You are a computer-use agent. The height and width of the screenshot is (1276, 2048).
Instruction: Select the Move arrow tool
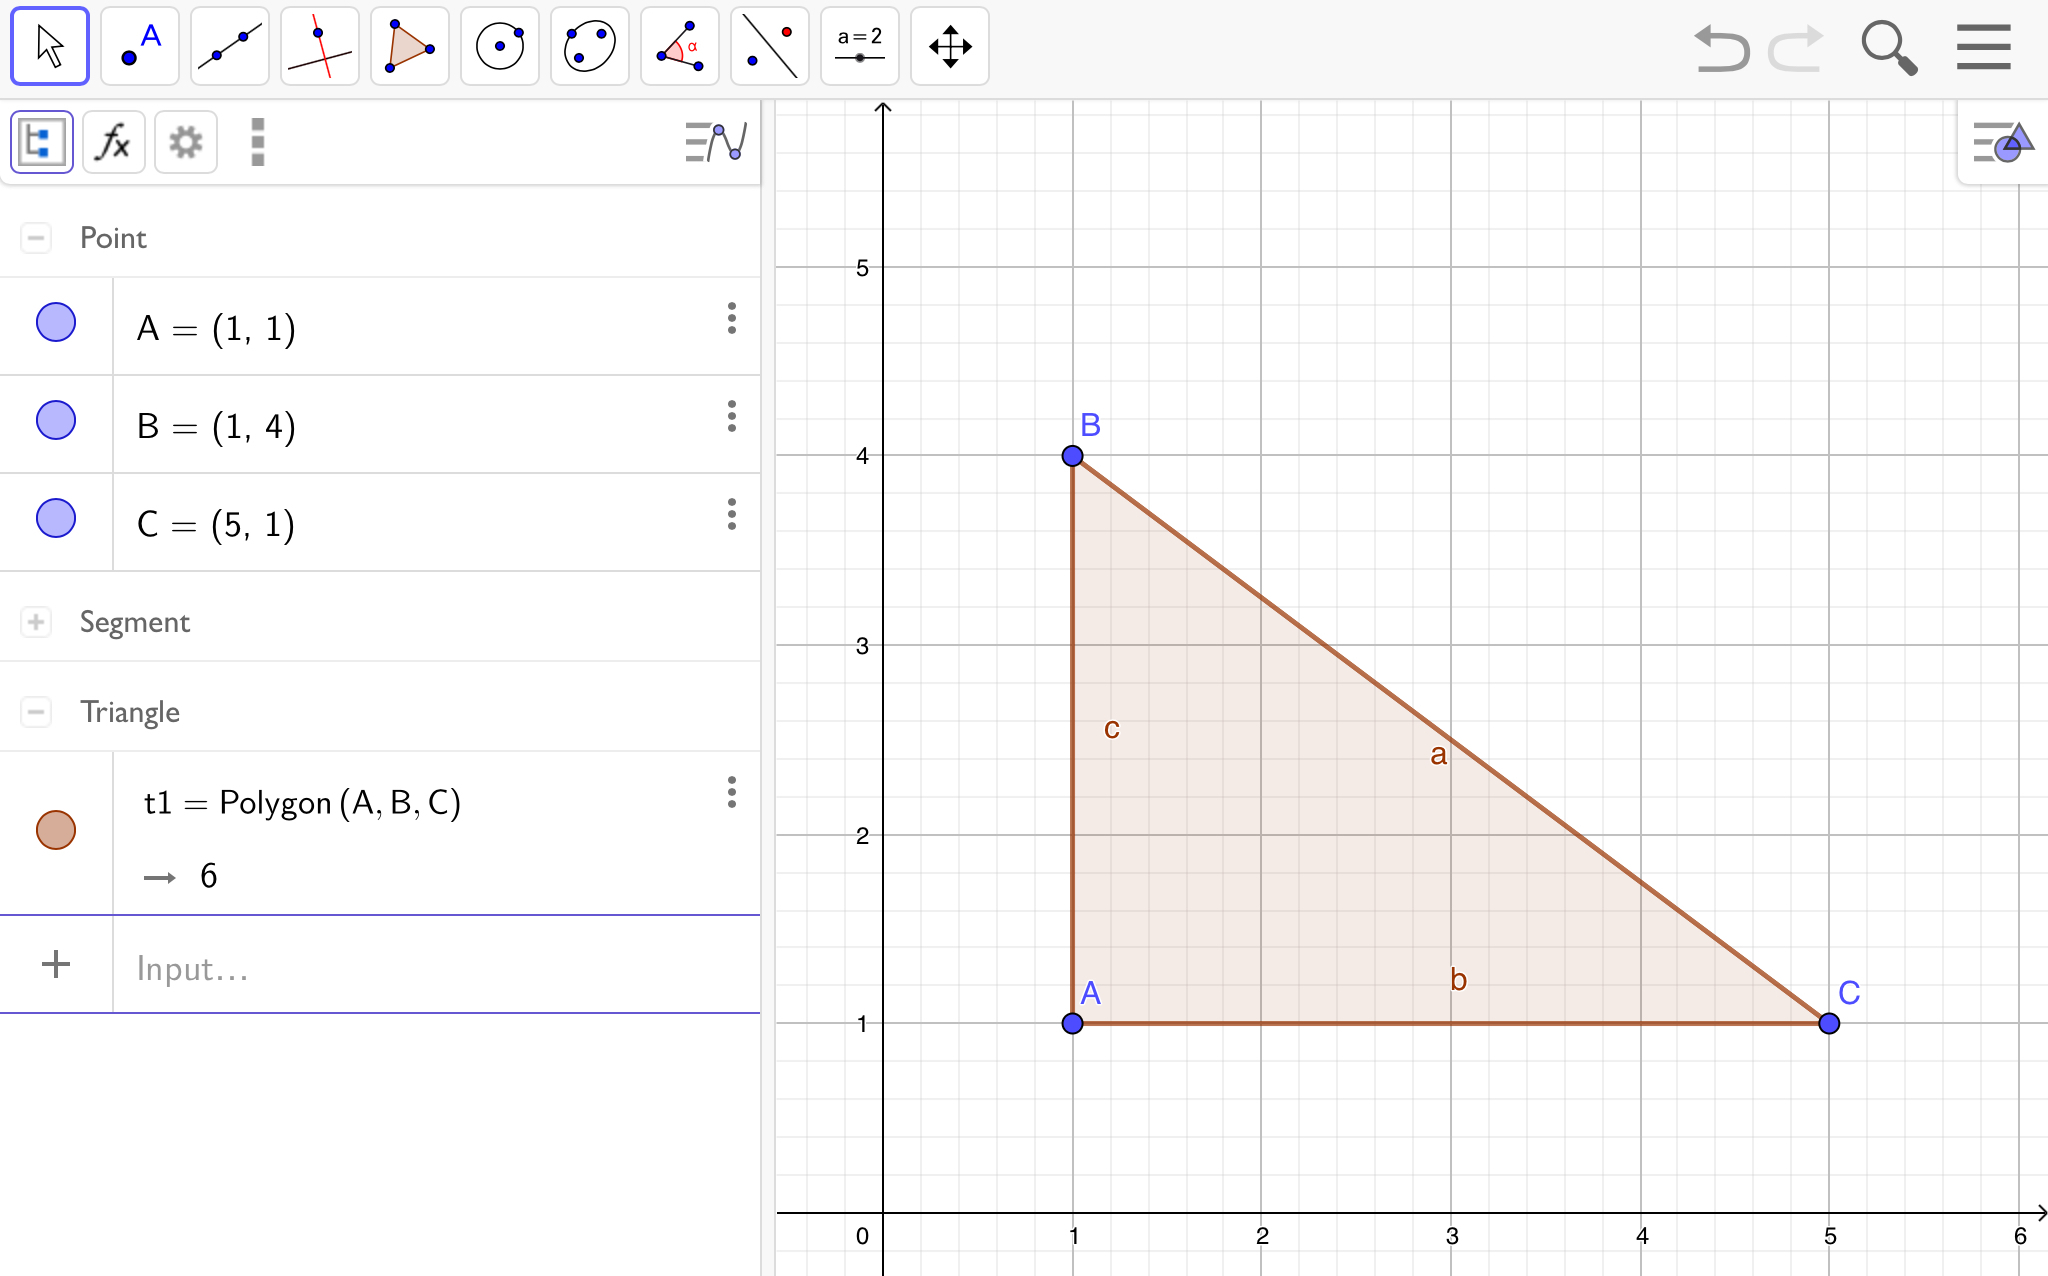50,46
